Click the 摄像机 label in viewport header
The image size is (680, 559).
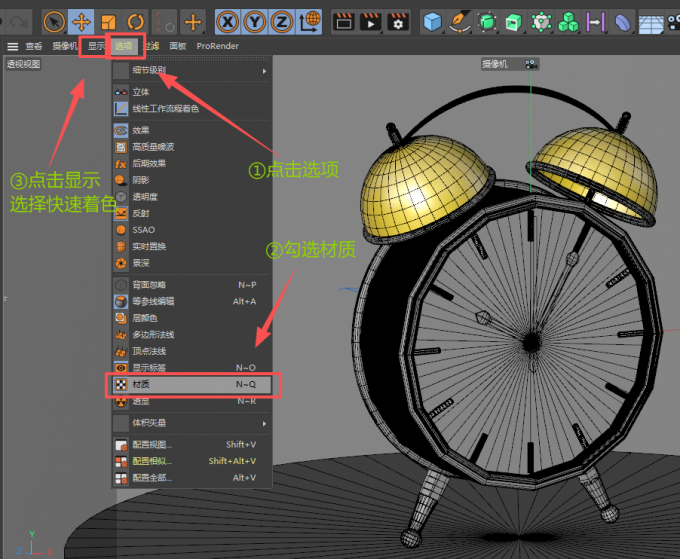pyautogui.click(x=495, y=64)
